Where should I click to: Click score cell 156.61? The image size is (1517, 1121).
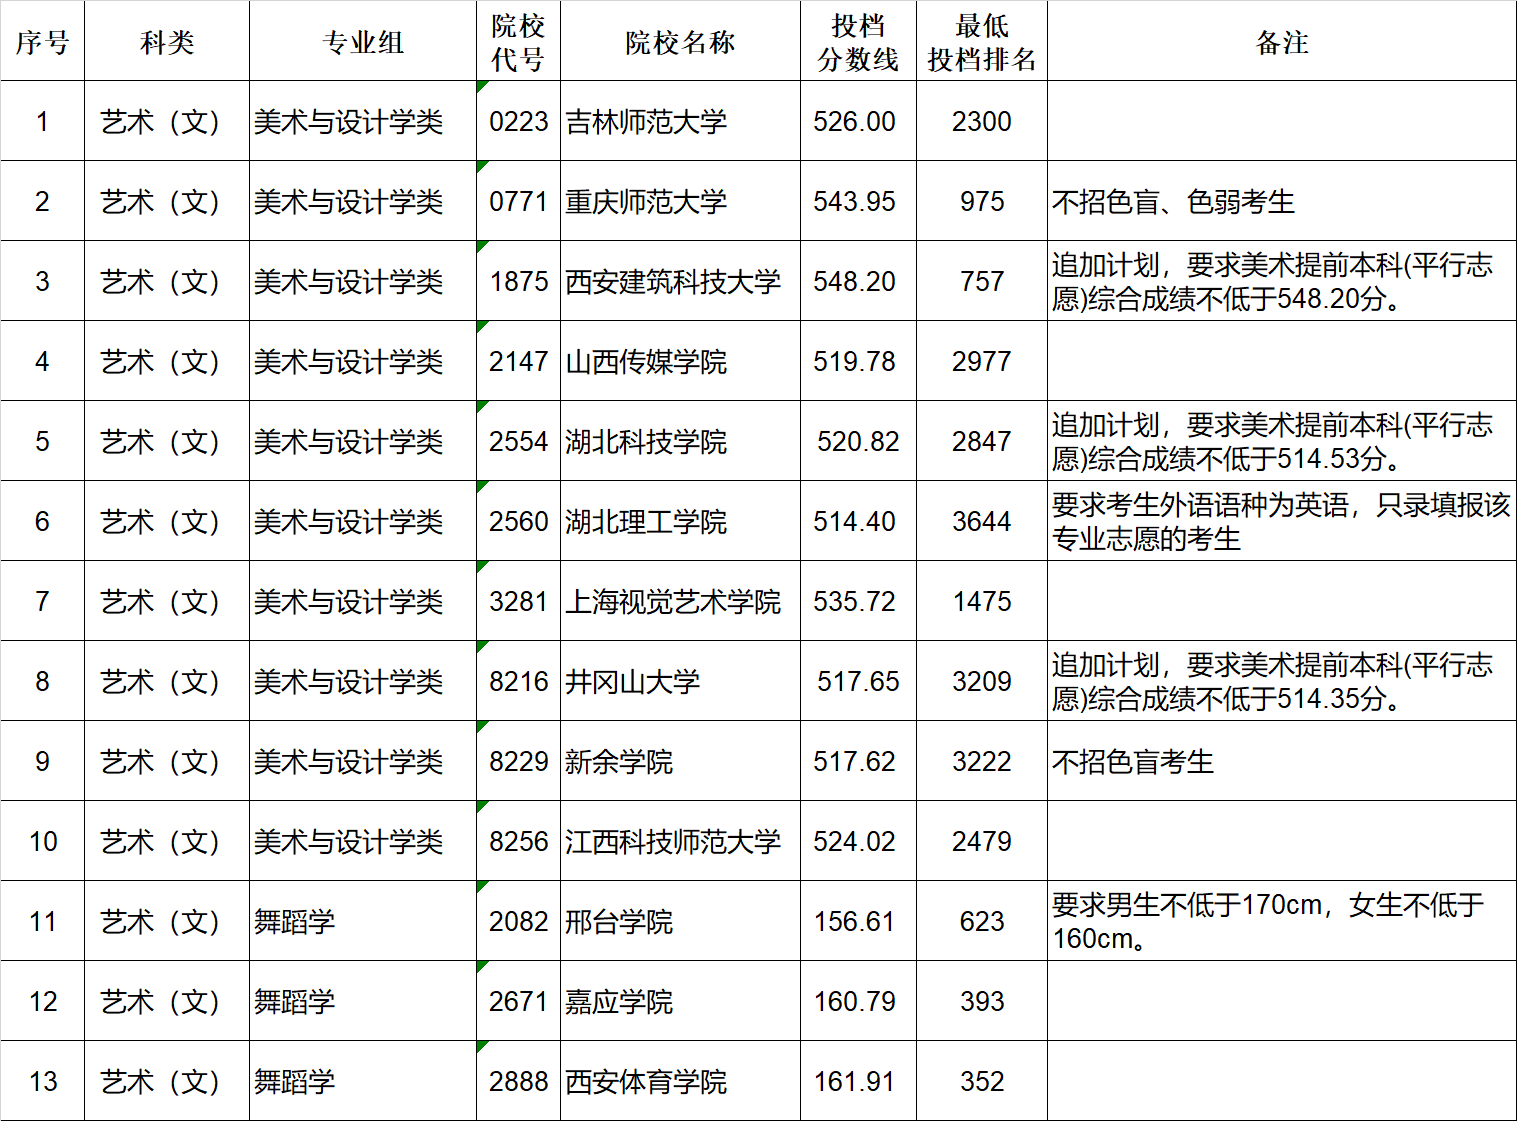[x=858, y=921]
